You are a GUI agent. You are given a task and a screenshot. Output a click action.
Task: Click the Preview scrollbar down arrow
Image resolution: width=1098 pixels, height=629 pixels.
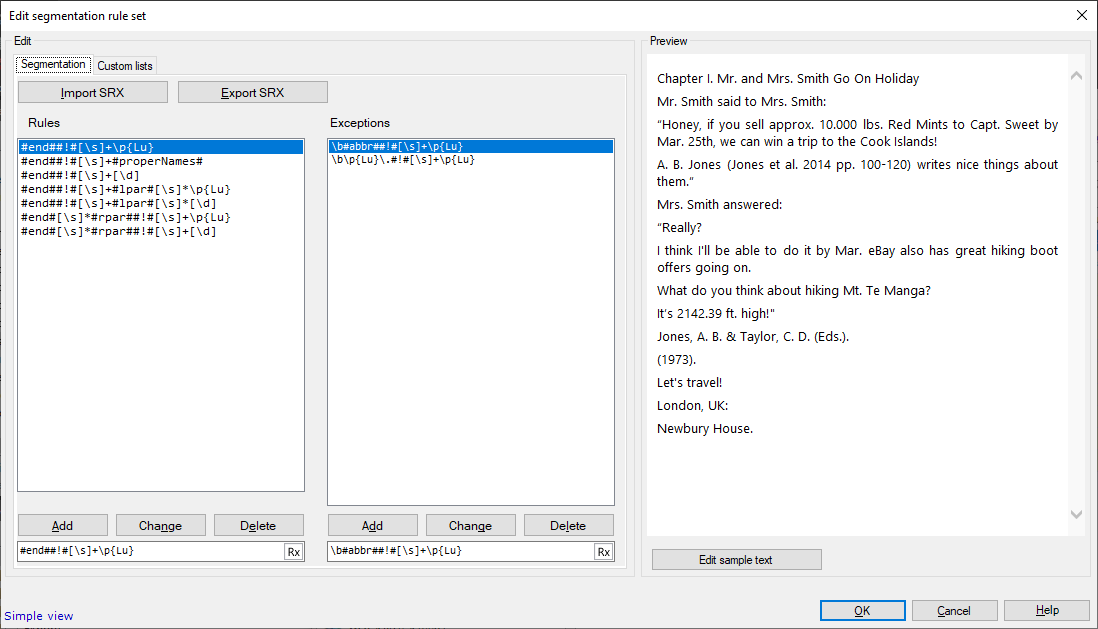click(x=1076, y=513)
